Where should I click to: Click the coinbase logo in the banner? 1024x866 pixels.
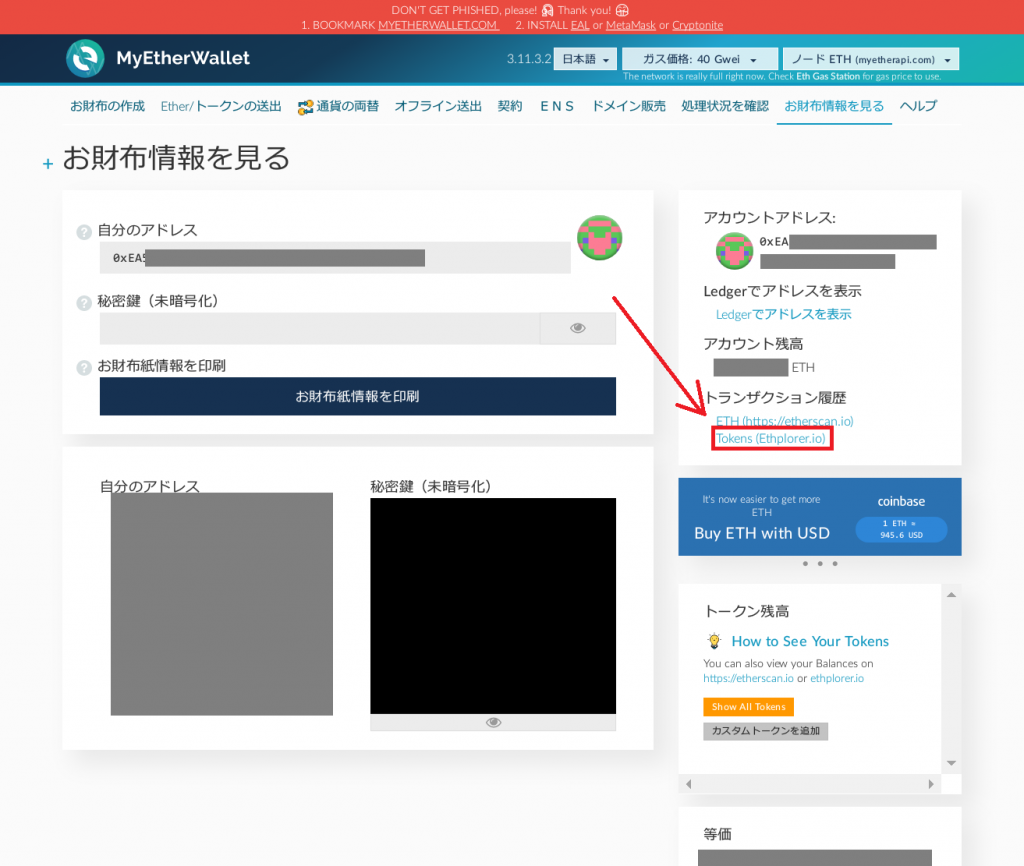903,500
